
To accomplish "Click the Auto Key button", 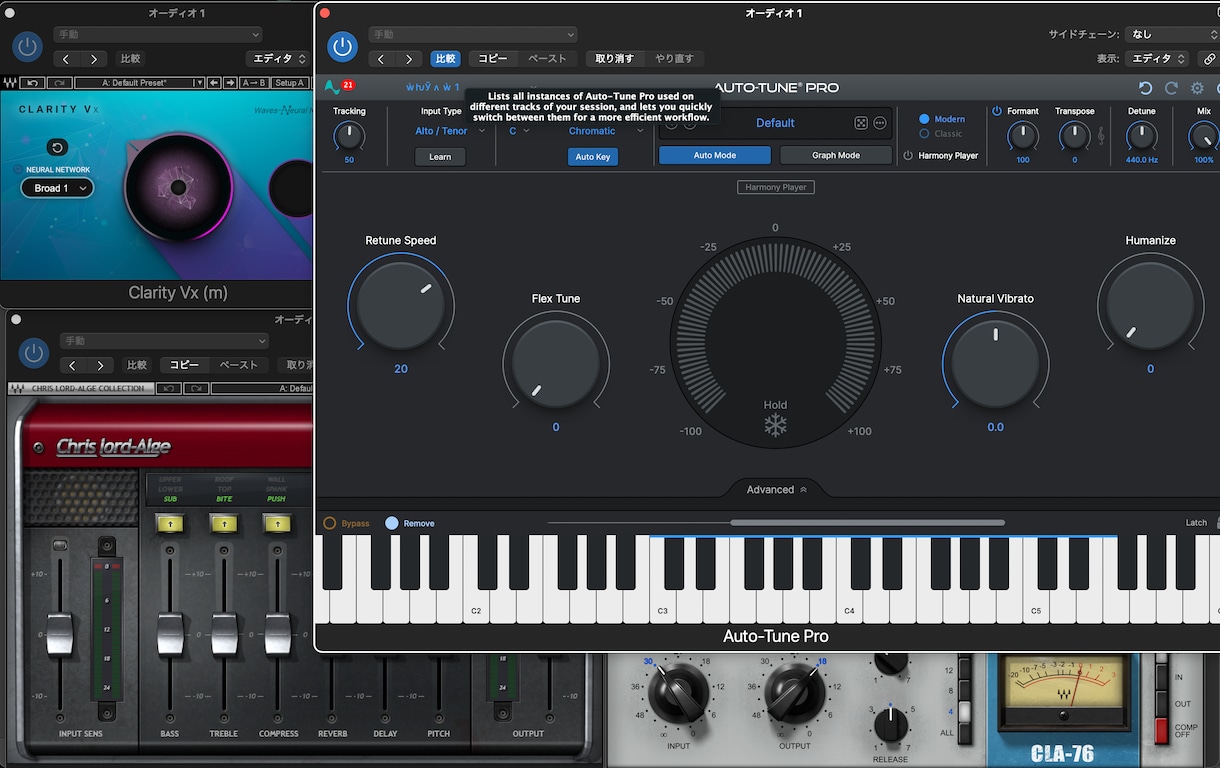I will 593,157.
